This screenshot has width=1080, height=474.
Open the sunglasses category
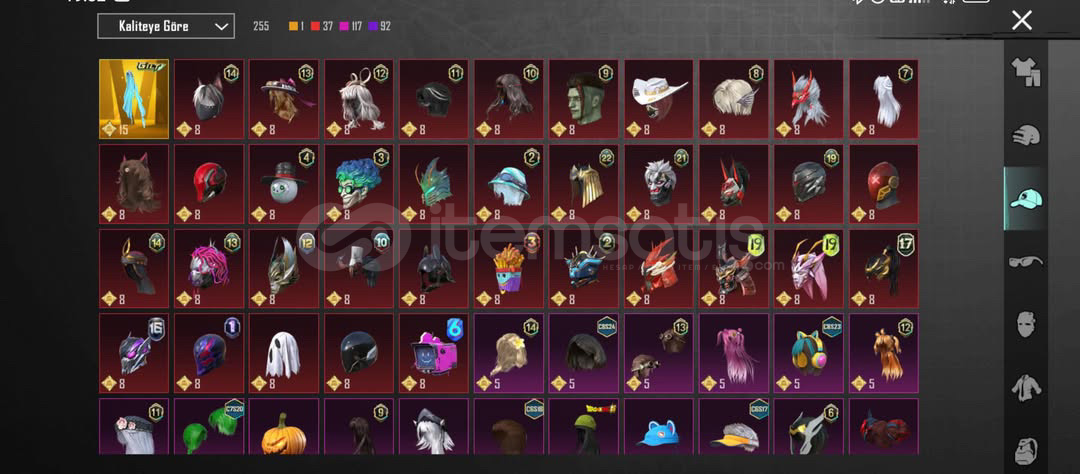[1026, 262]
